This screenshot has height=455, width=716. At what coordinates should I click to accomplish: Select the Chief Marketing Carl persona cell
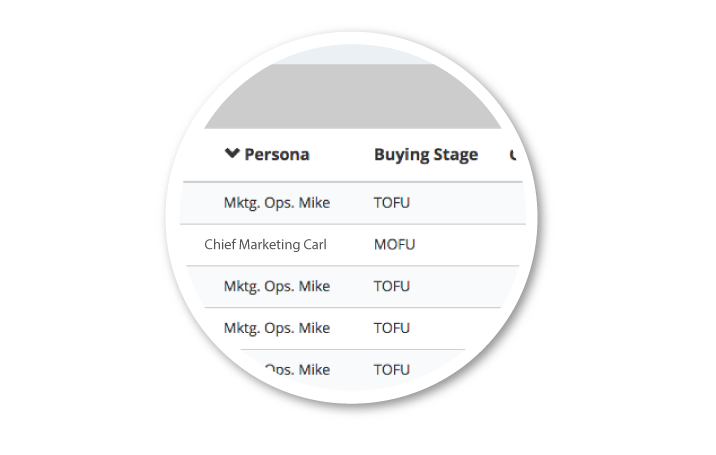point(265,244)
